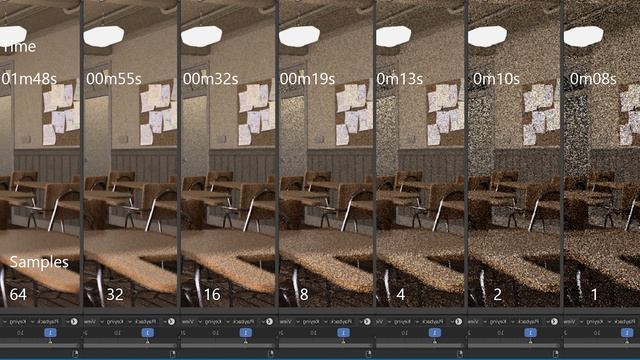Click the timeline editor-type clock icon under the 32-sample render
The height and width of the screenshot is (360, 640).
(171, 322)
